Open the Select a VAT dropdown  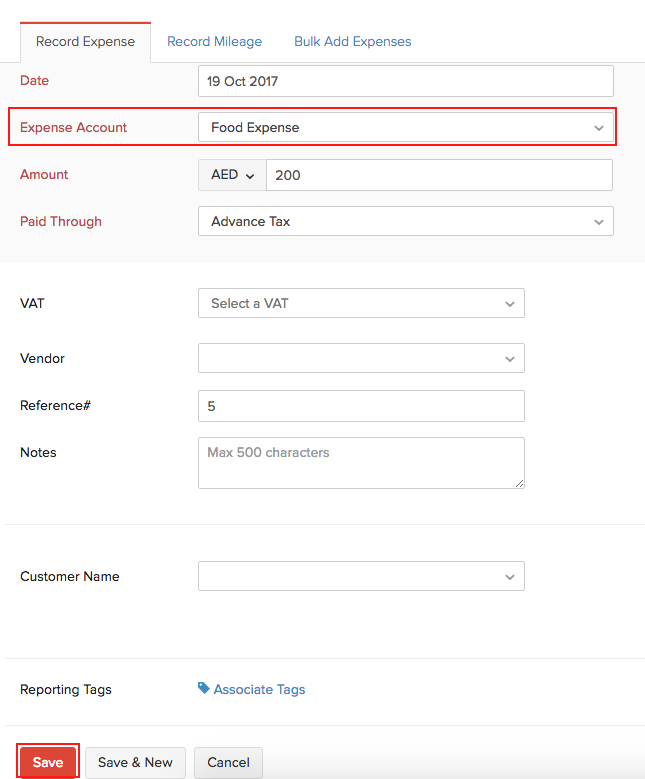361,303
